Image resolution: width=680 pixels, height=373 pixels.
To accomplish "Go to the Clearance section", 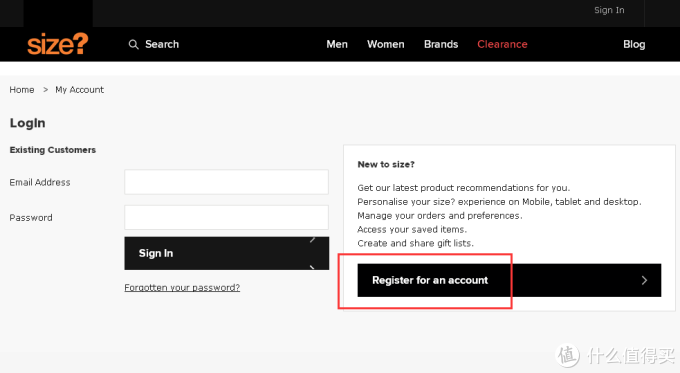I will [x=502, y=44].
